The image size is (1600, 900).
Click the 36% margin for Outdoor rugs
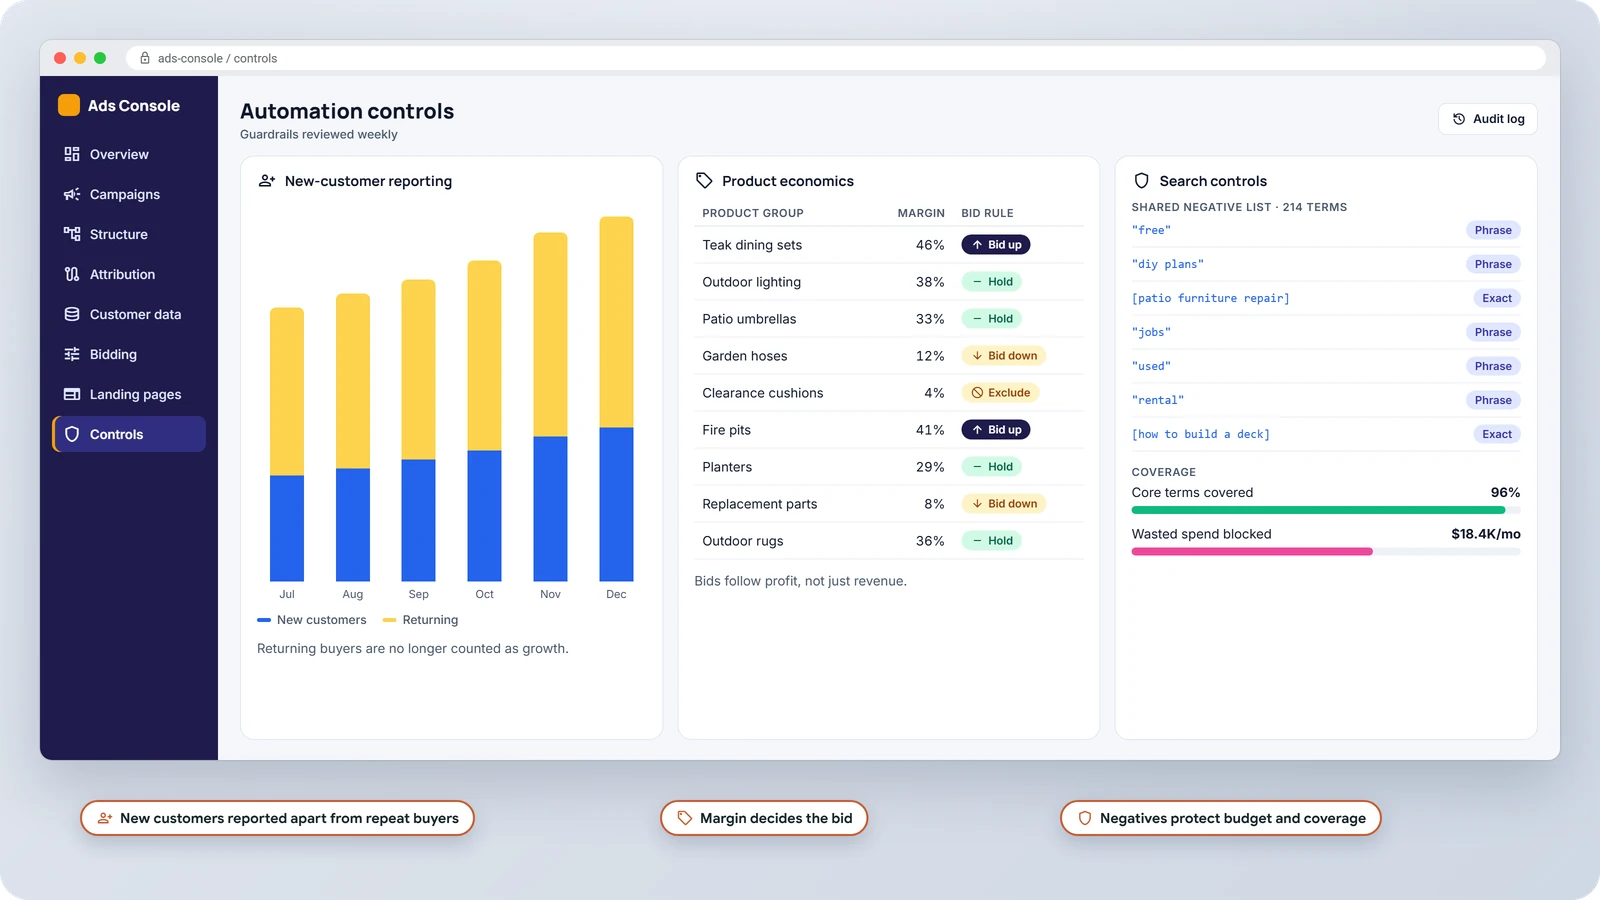point(930,541)
